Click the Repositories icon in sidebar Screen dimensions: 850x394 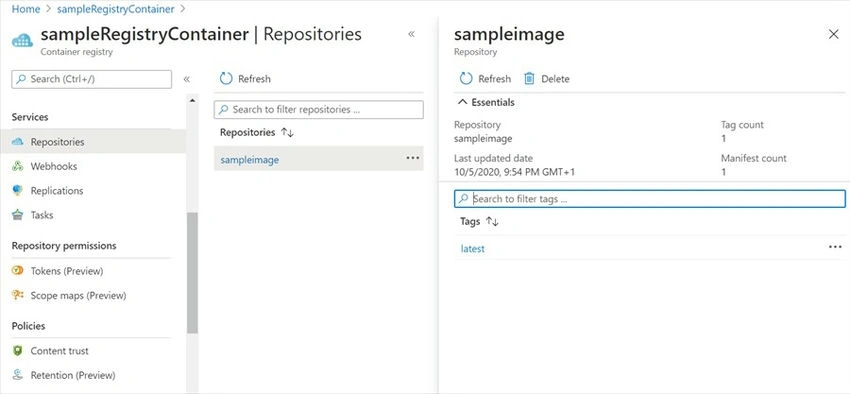click(17, 142)
